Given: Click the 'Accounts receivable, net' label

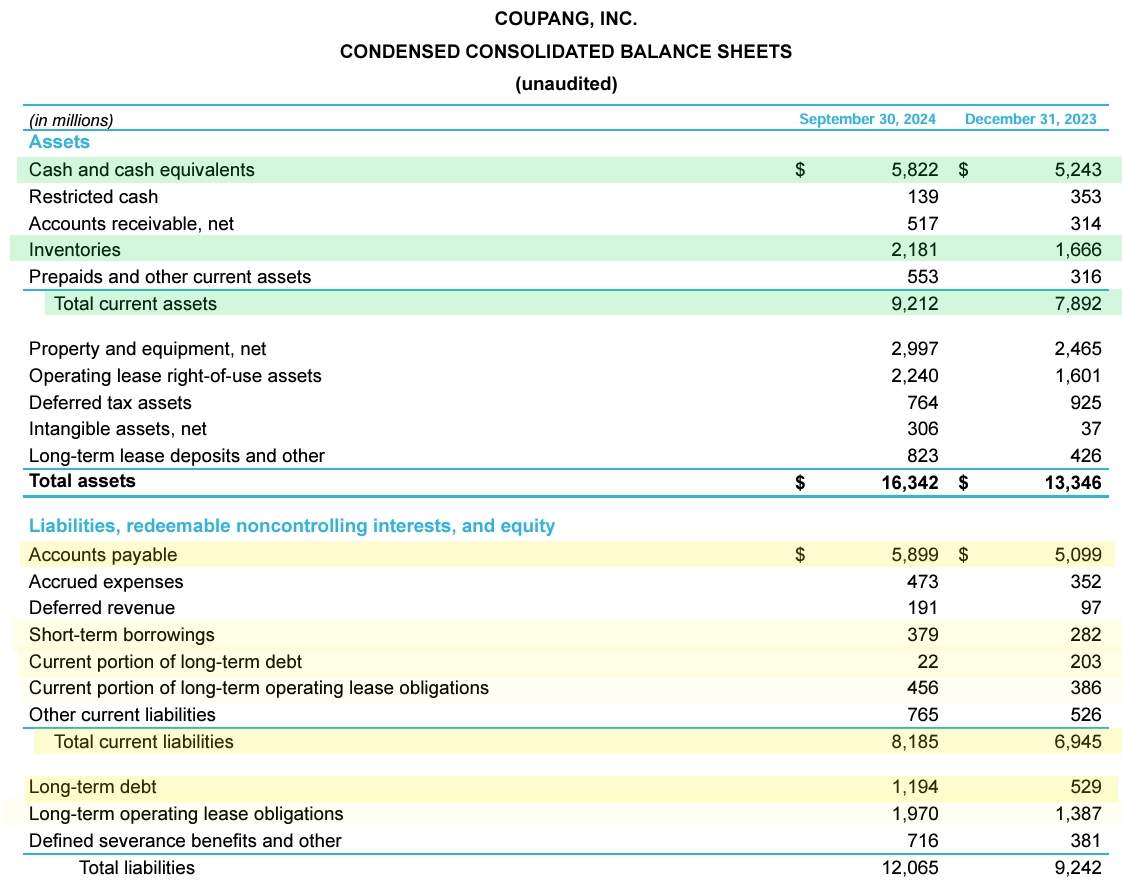Looking at the screenshot, I should tap(131, 224).
